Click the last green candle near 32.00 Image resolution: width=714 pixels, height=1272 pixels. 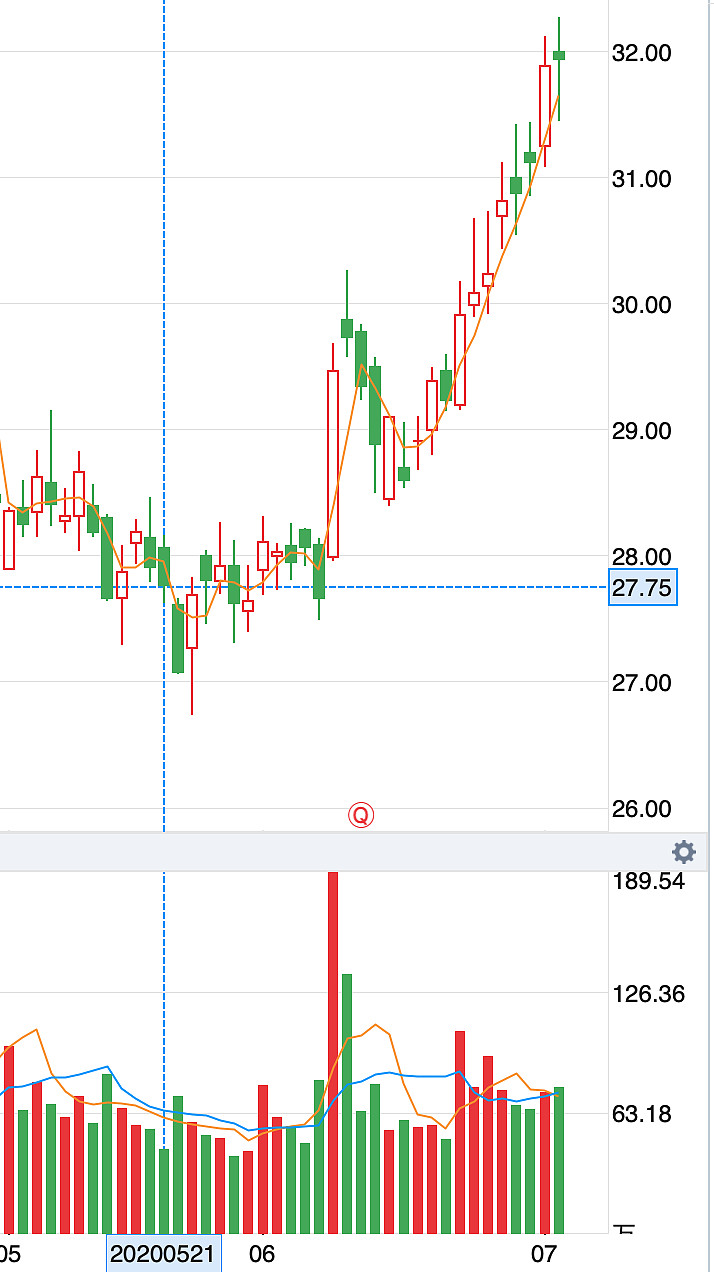click(x=559, y=54)
